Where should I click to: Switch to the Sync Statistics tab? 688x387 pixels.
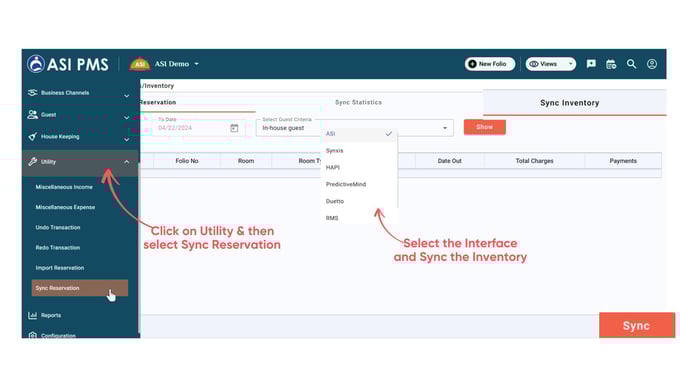pyautogui.click(x=358, y=102)
